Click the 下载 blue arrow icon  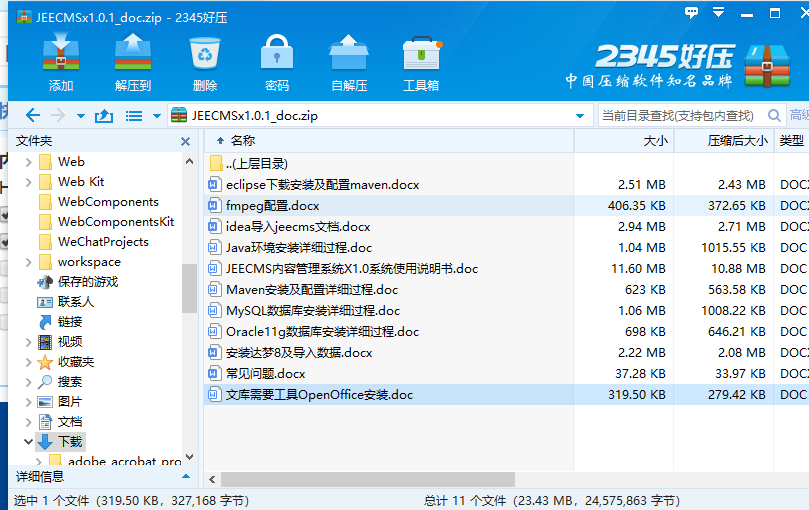(x=45, y=442)
